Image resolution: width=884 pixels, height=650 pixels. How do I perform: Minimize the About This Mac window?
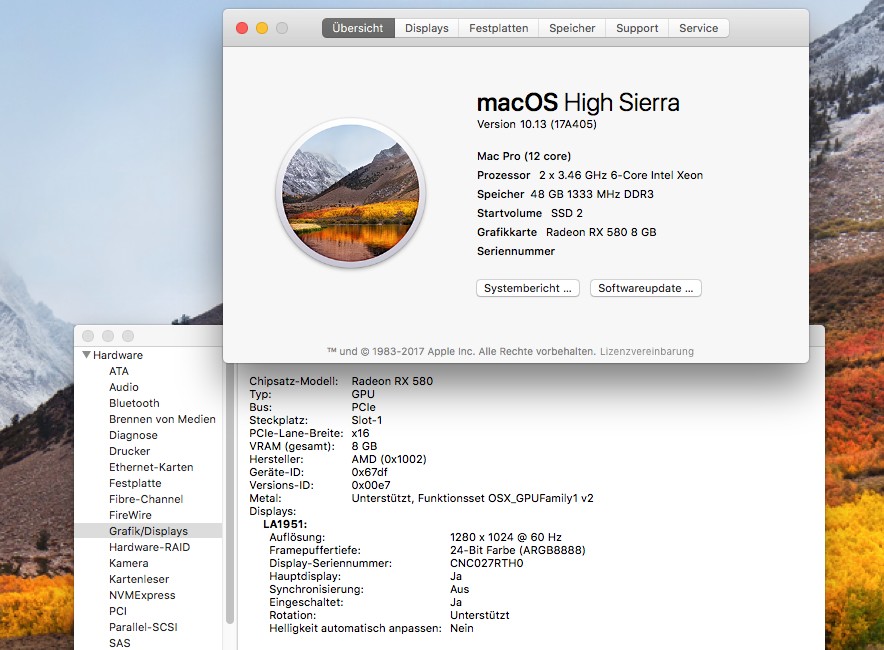262,28
